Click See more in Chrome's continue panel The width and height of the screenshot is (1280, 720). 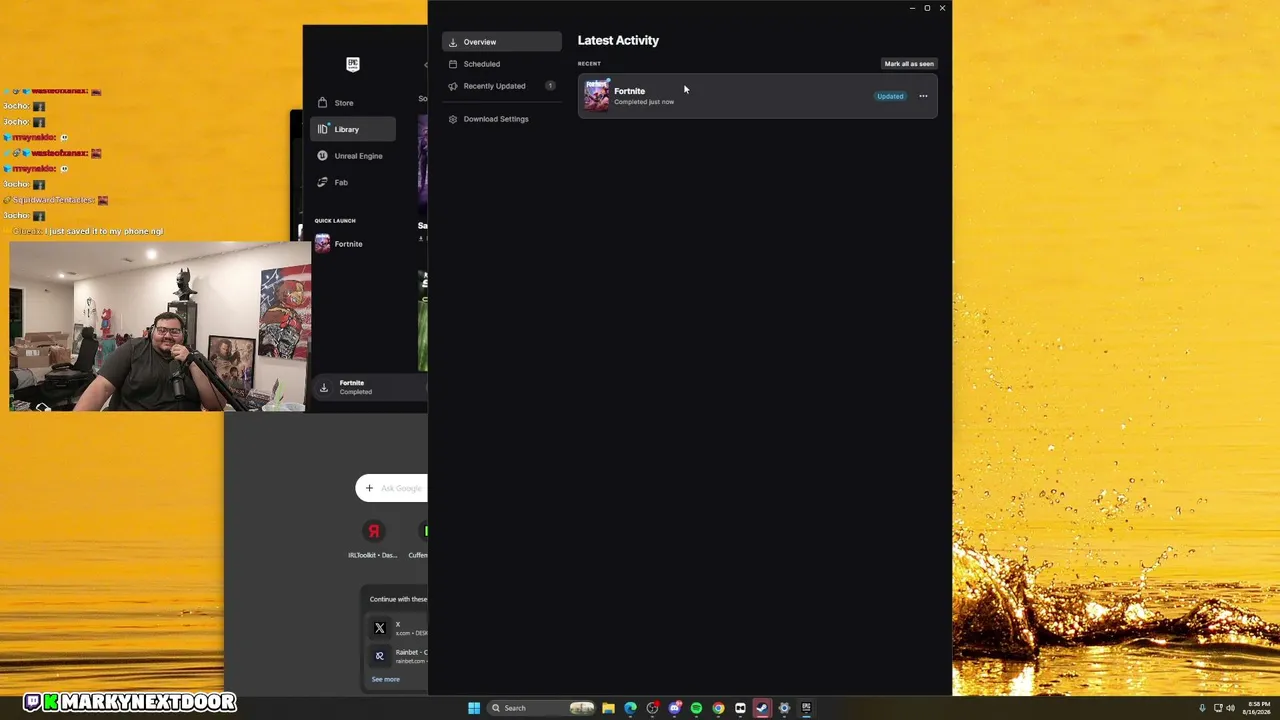(386, 679)
